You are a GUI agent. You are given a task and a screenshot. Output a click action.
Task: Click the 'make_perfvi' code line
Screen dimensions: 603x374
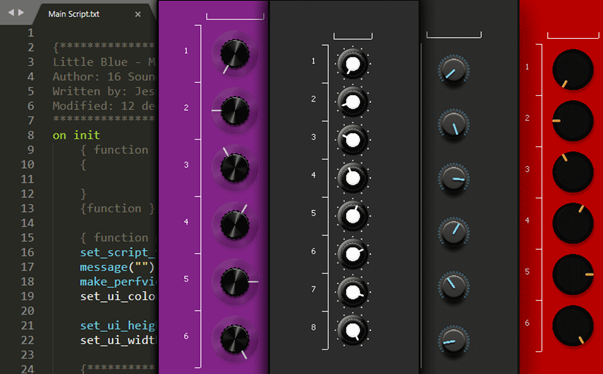[118, 282]
